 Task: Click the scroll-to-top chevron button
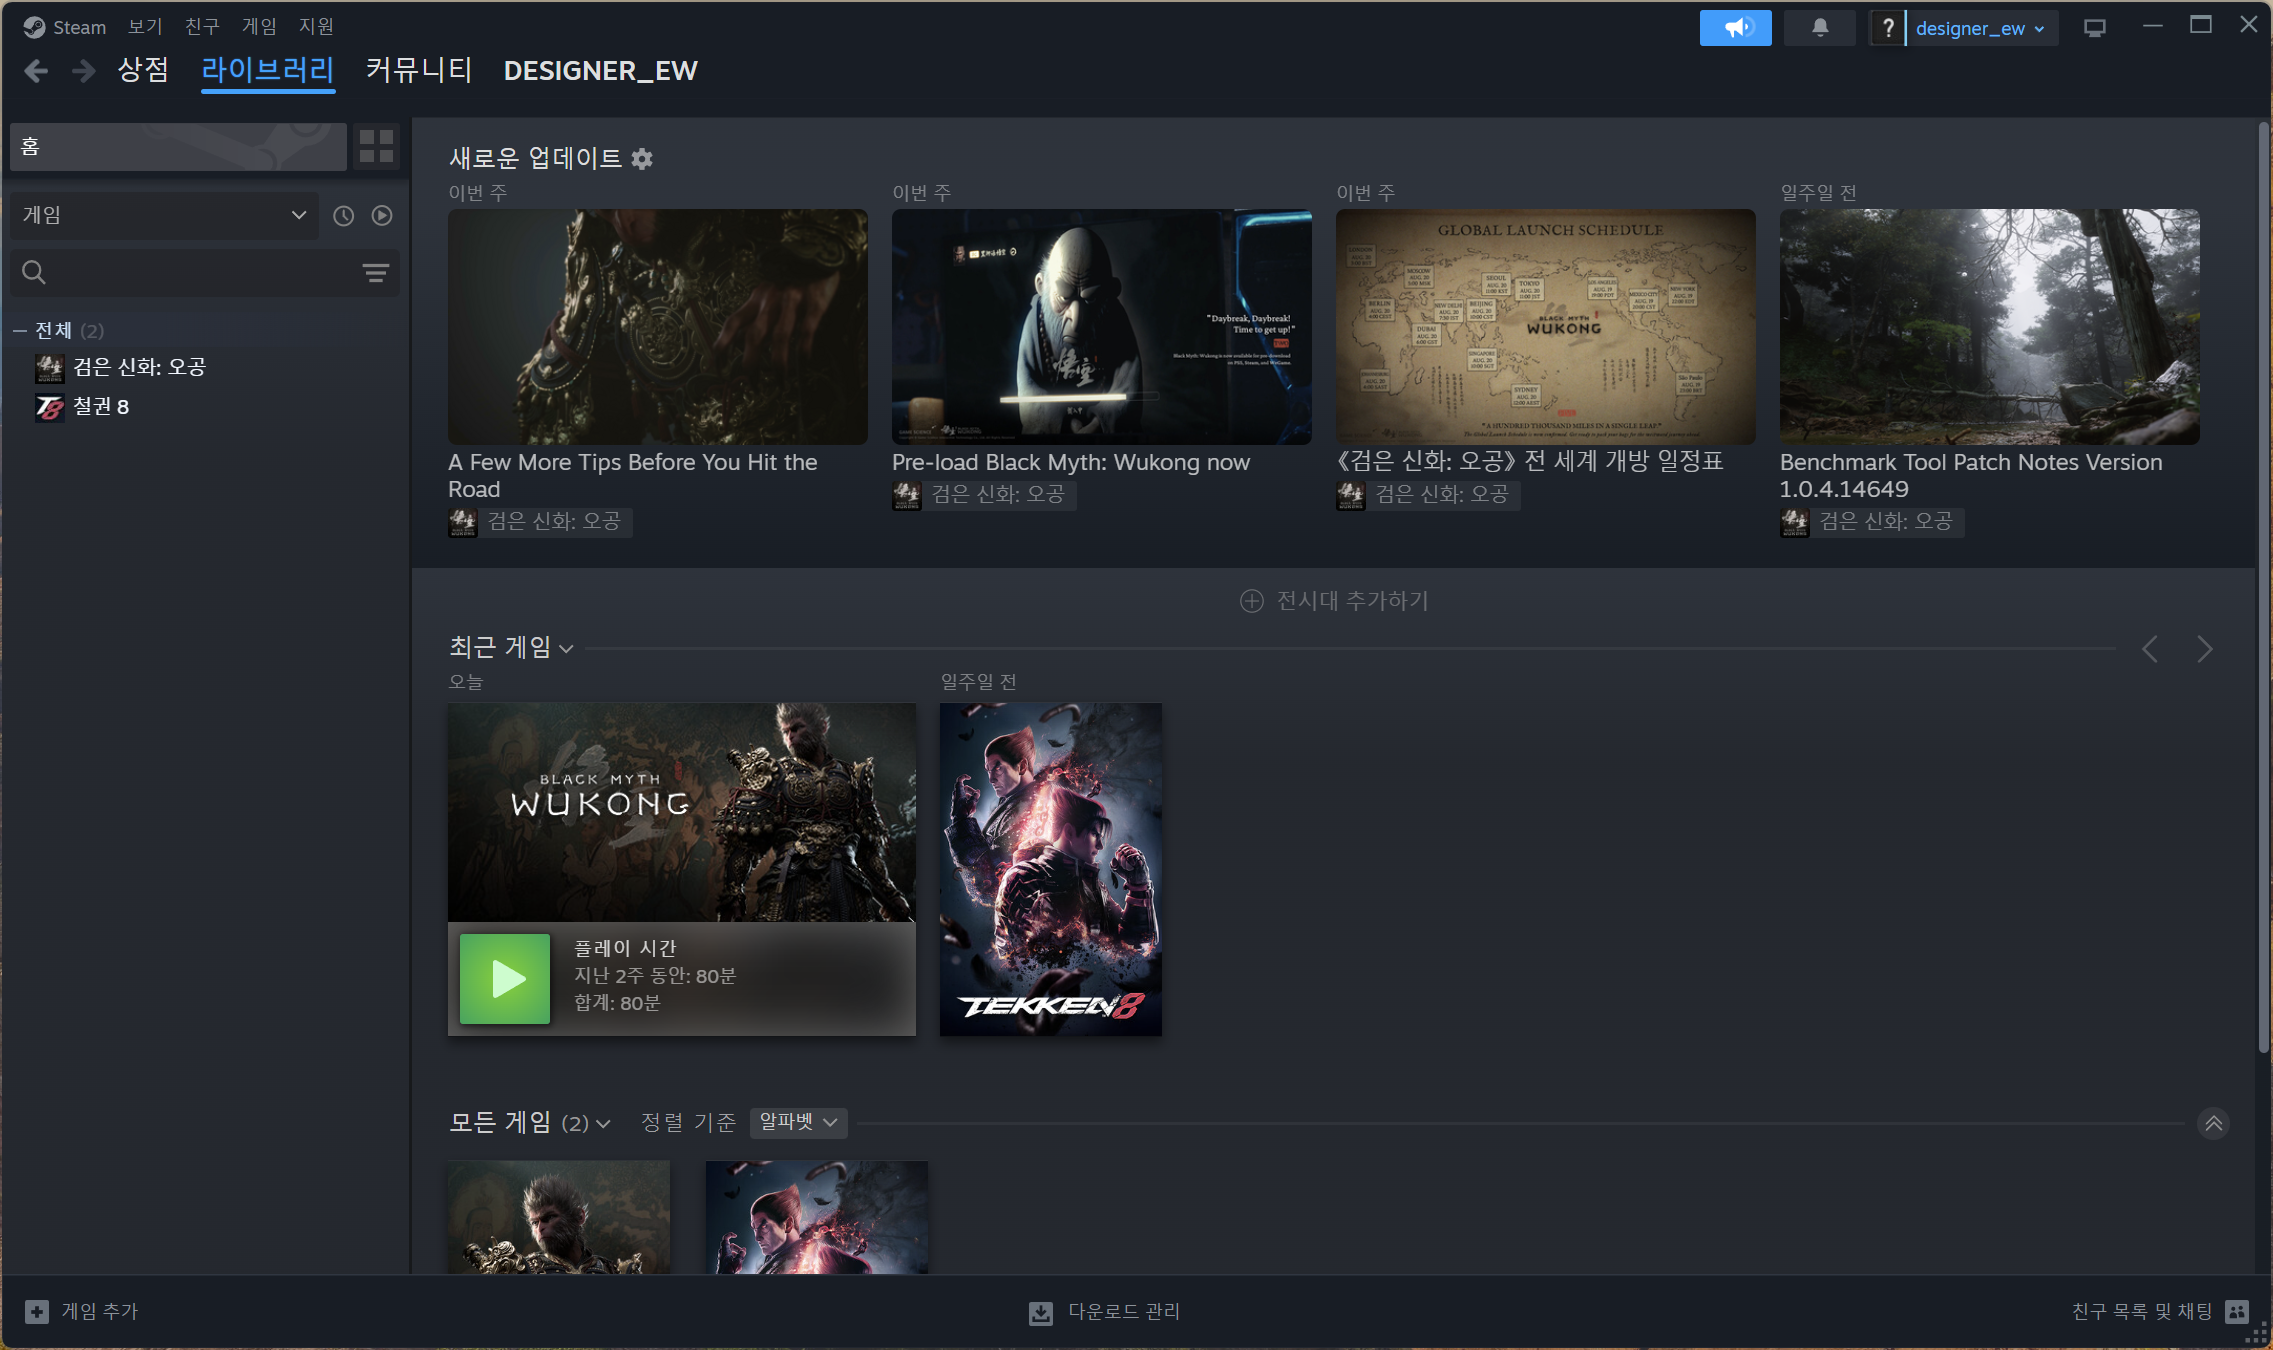tap(2213, 1123)
